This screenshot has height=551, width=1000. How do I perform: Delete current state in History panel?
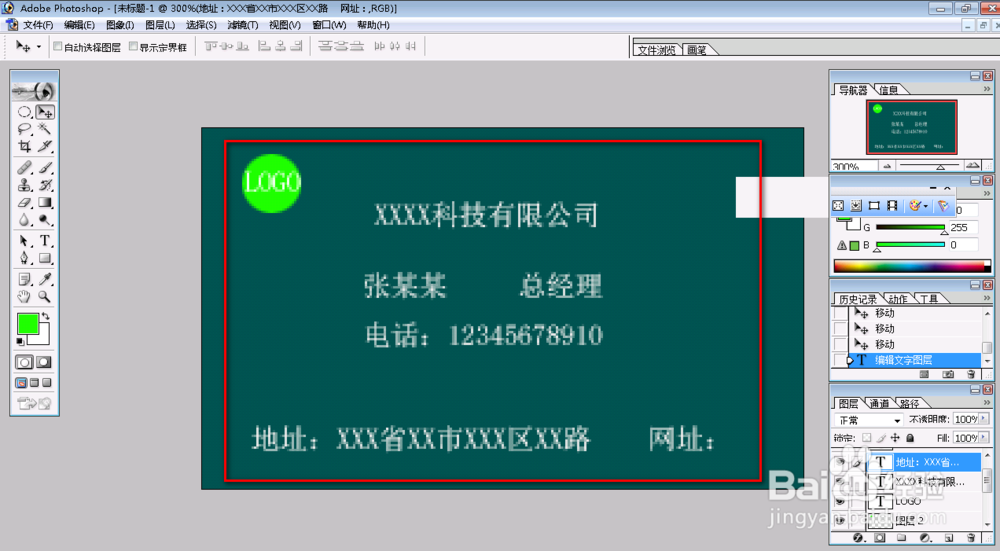tap(971, 374)
